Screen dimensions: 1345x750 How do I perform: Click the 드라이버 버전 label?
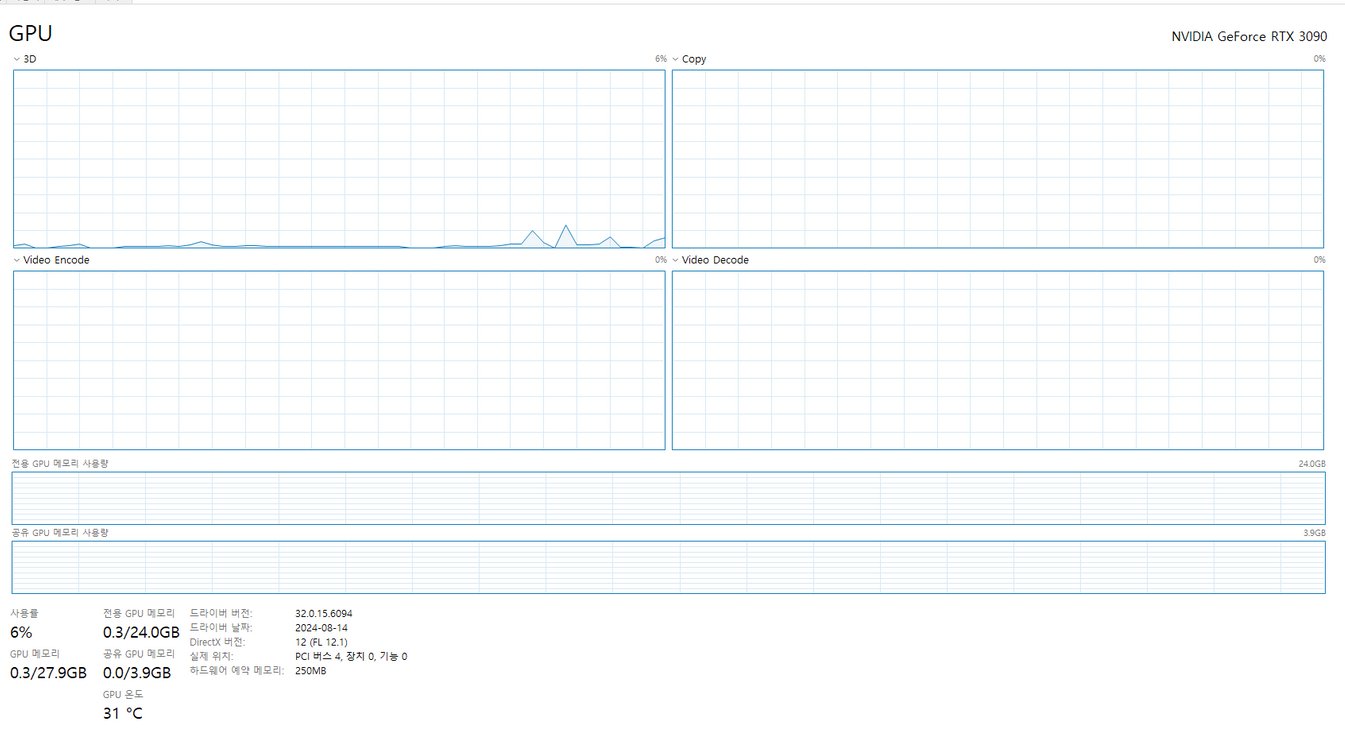(221, 613)
